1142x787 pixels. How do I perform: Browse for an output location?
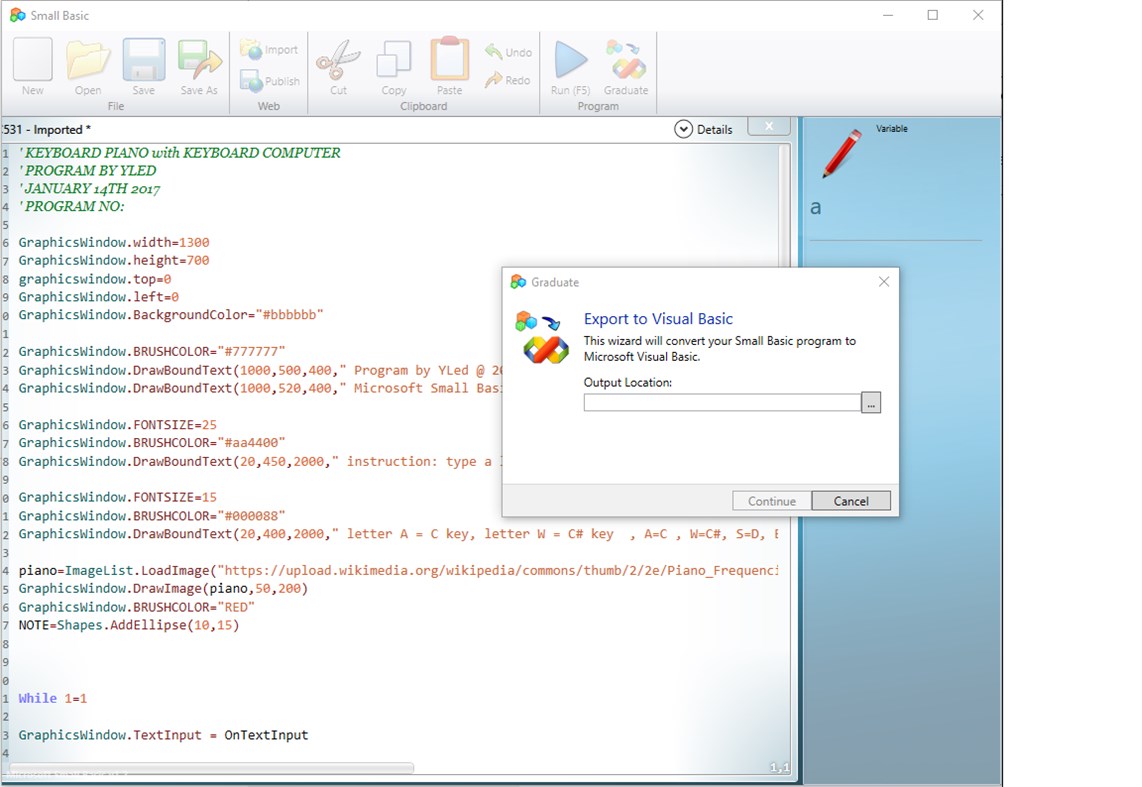pyautogui.click(x=871, y=402)
